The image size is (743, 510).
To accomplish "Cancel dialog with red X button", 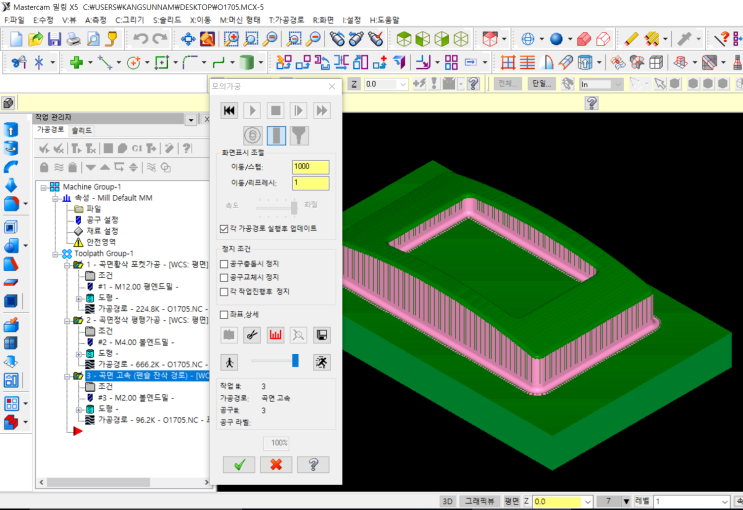I will tap(275, 464).
